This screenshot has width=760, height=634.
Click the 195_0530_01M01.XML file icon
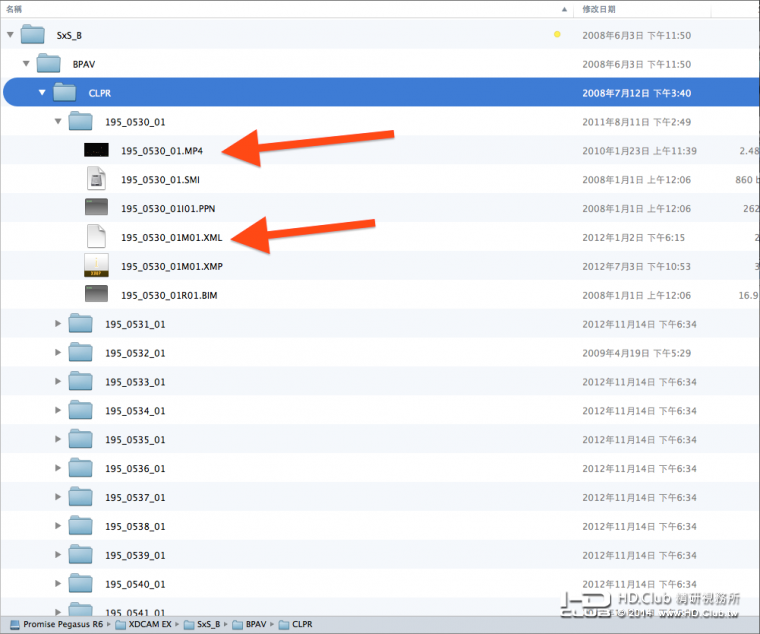[x=96, y=237]
